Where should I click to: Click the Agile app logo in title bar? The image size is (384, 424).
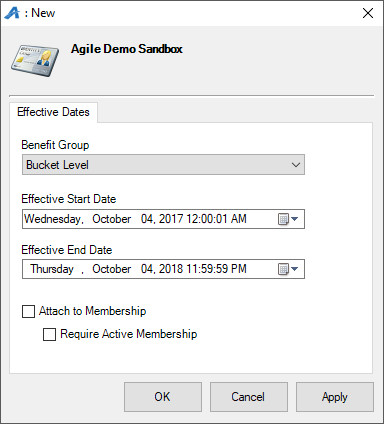[x=12, y=13]
